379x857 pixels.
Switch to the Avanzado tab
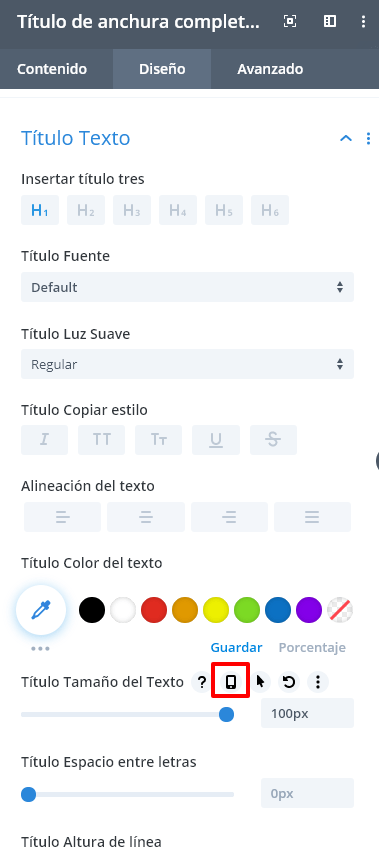coord(270,69)
